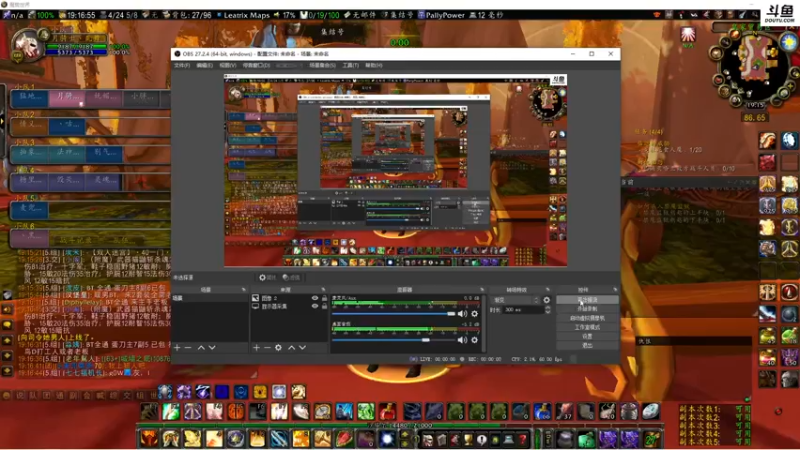
Task: Click the LIVE 00:00:00 status text
Action: tap(437, 359)
